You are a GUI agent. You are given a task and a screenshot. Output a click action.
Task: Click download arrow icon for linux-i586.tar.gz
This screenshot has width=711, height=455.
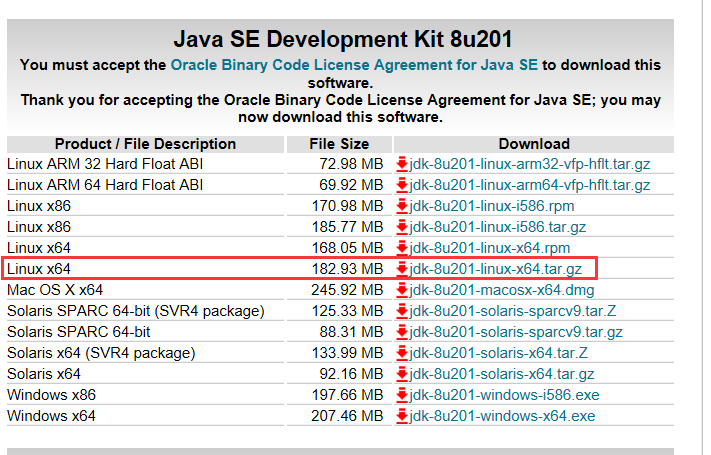point(402,227)
